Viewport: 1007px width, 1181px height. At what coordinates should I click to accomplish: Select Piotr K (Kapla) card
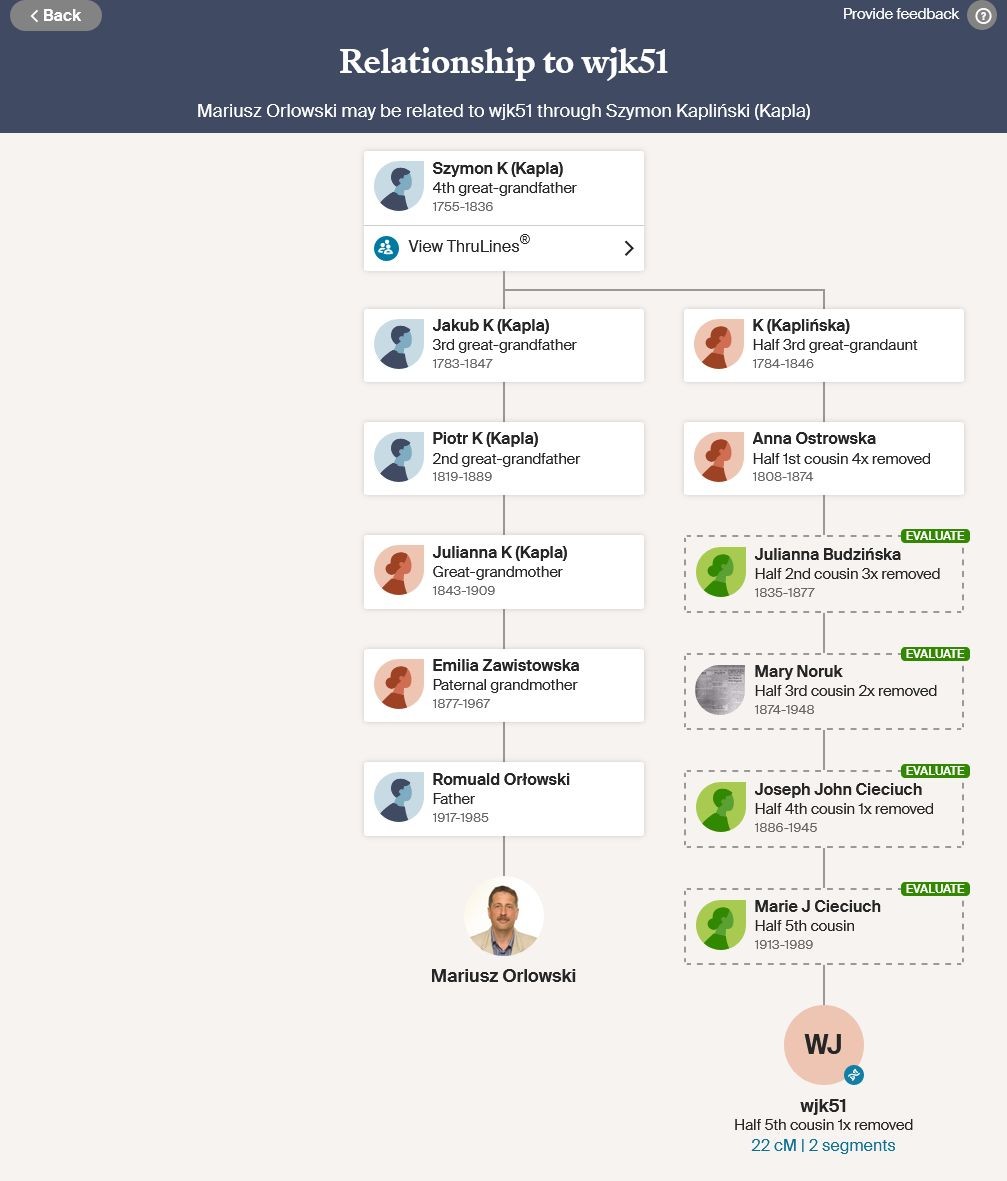tap(504, 458)
